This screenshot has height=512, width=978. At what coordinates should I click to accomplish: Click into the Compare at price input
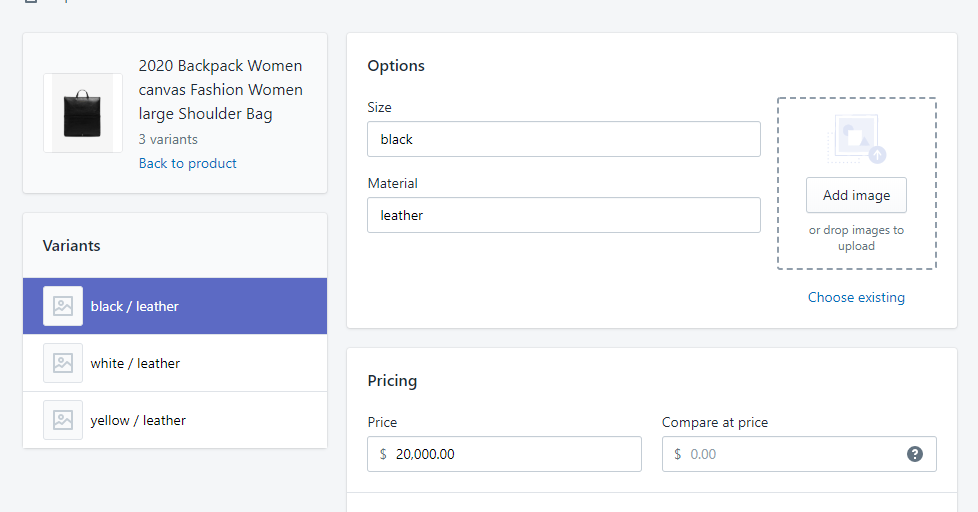click(790, 454)
